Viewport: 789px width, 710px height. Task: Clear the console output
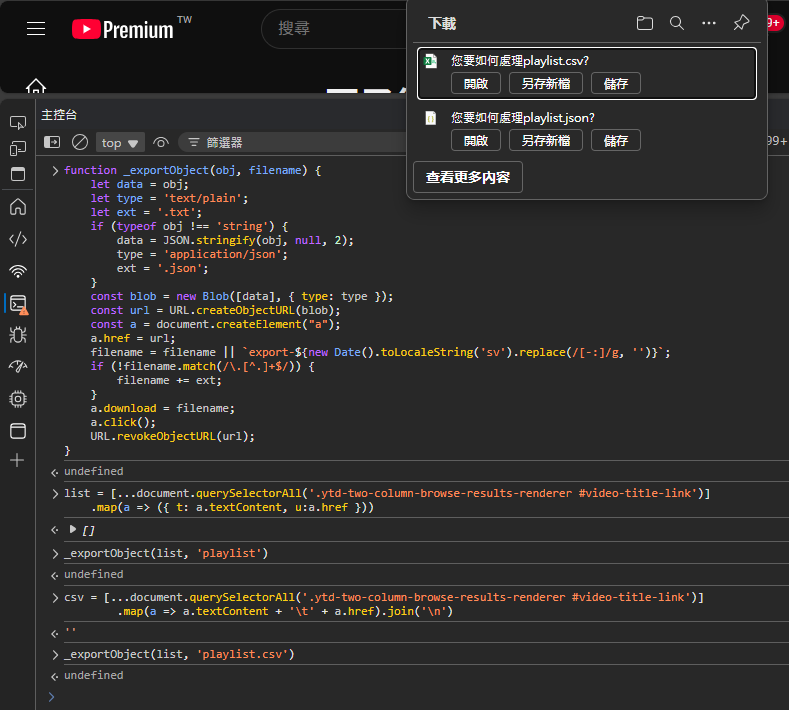click(x=80, y=143)
